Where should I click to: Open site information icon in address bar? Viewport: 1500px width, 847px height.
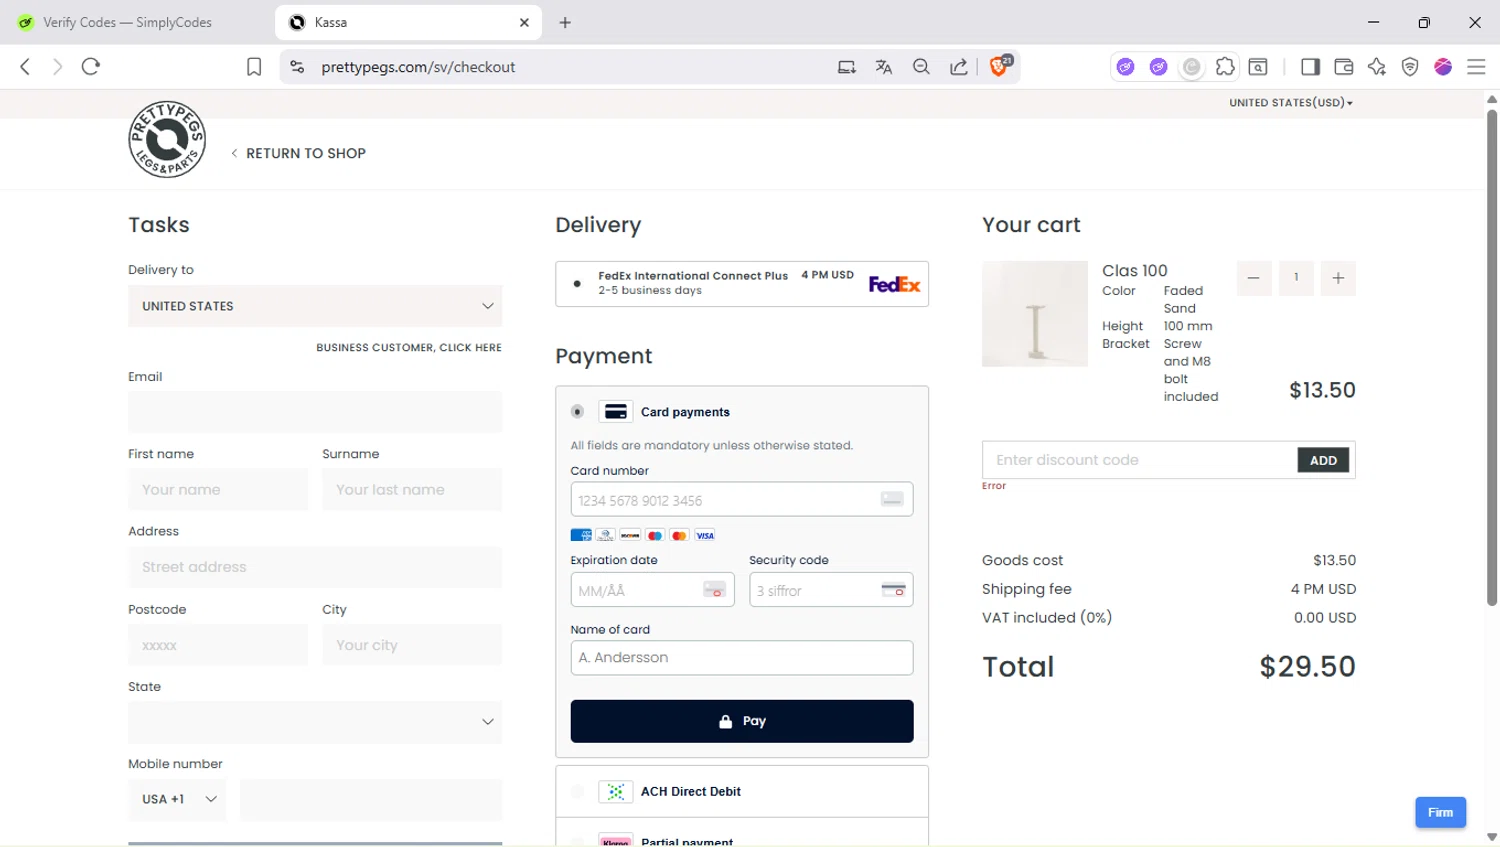tap(297, 67)
